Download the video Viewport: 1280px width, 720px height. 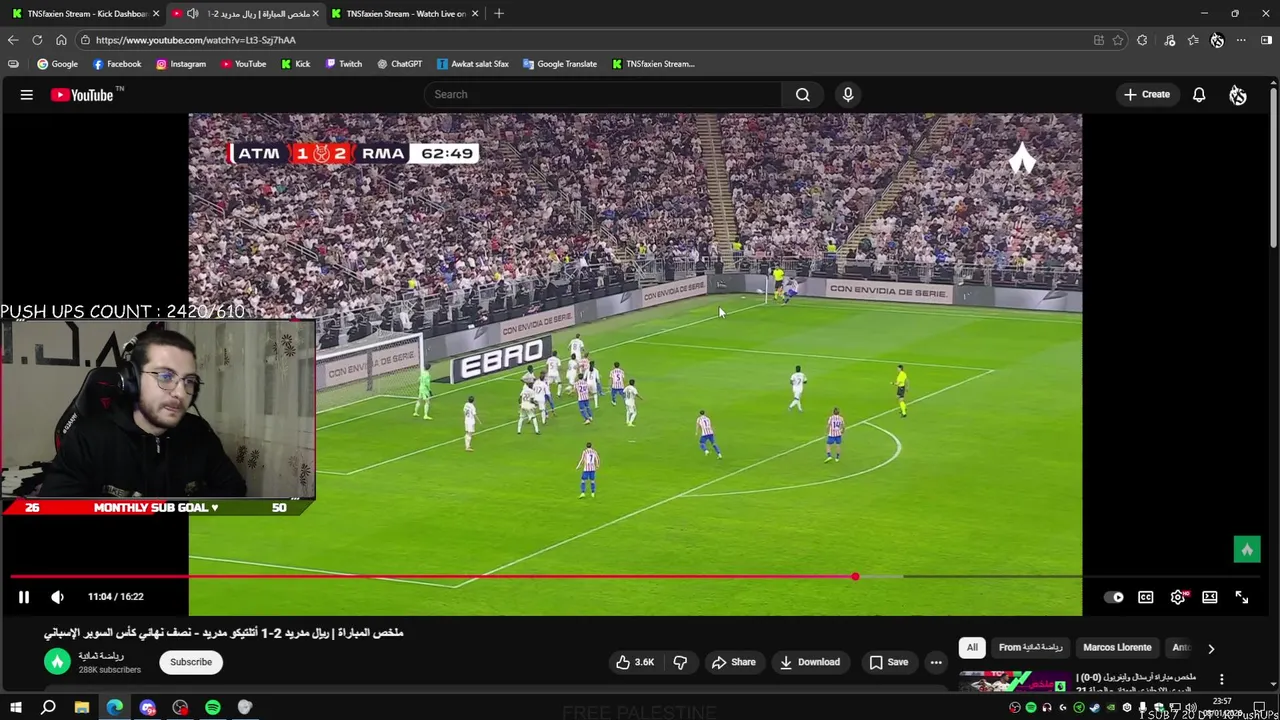tap(810, 662)
